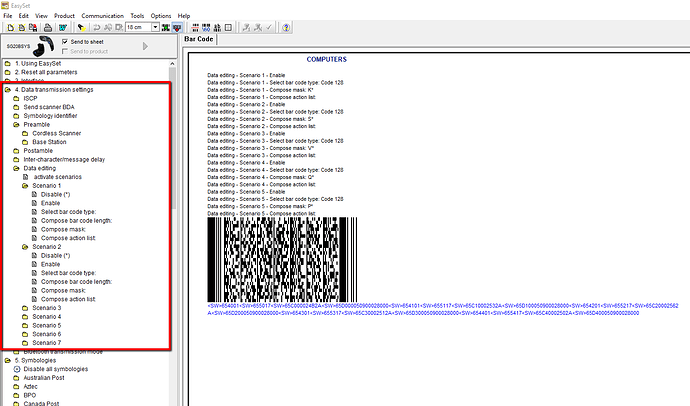Click the yellow flashlight scanner toolbar icon
Screen dimensions: 690x406
click(81, 28)
